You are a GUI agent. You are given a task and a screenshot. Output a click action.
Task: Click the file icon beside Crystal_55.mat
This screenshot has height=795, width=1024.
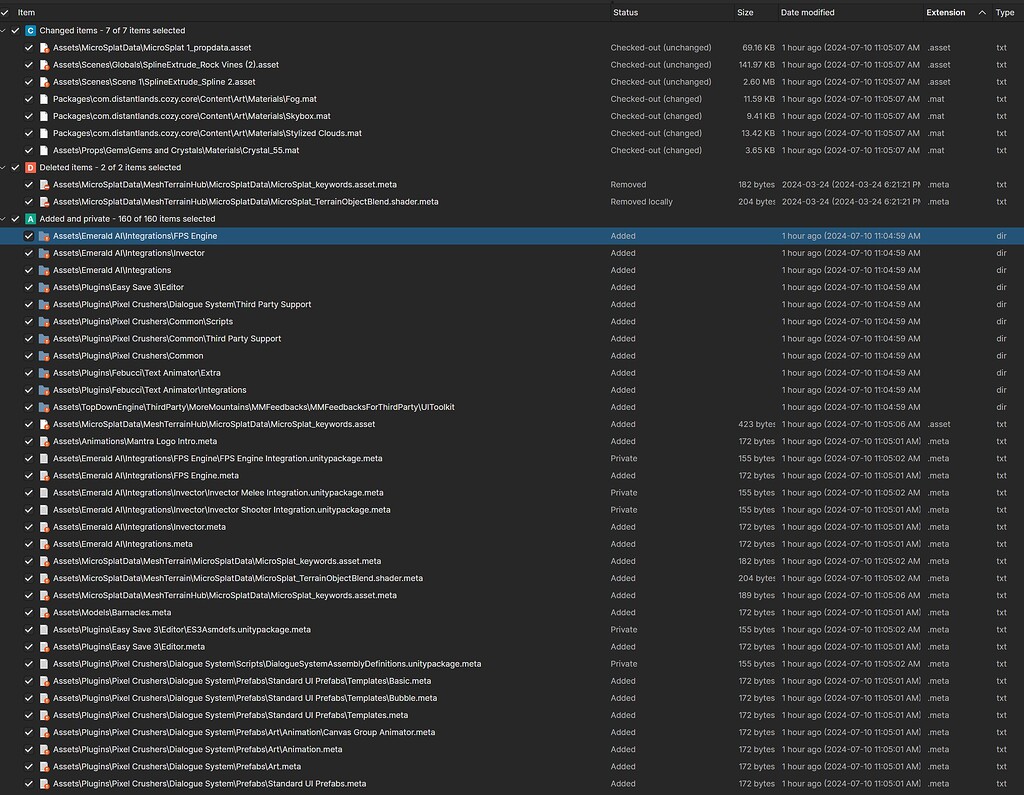click(x=44, y=150)
